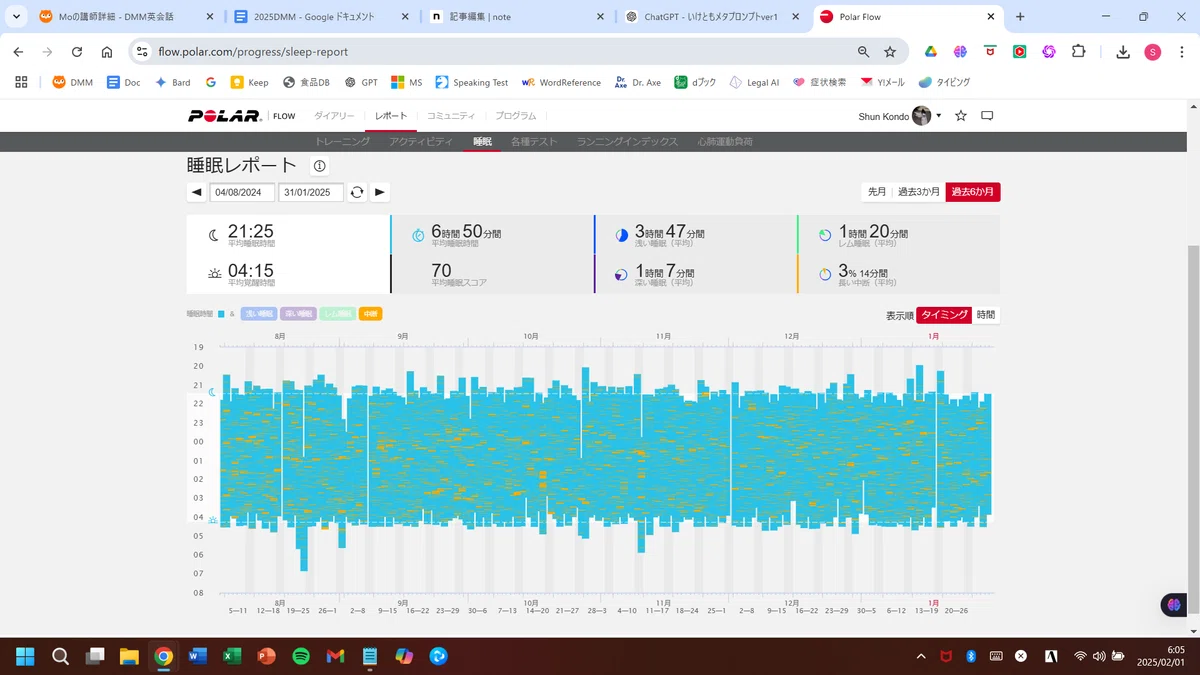Open the ダイアリー menu
1200x675 pixels.
click(334, 116)
